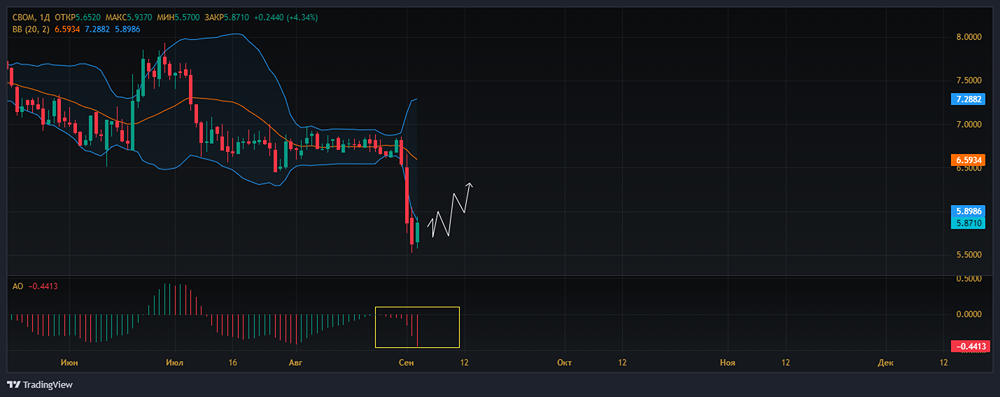
Task: Click the 5.8986 value in the BB legend
Action: pyautogui.click(x=128, y=29)
